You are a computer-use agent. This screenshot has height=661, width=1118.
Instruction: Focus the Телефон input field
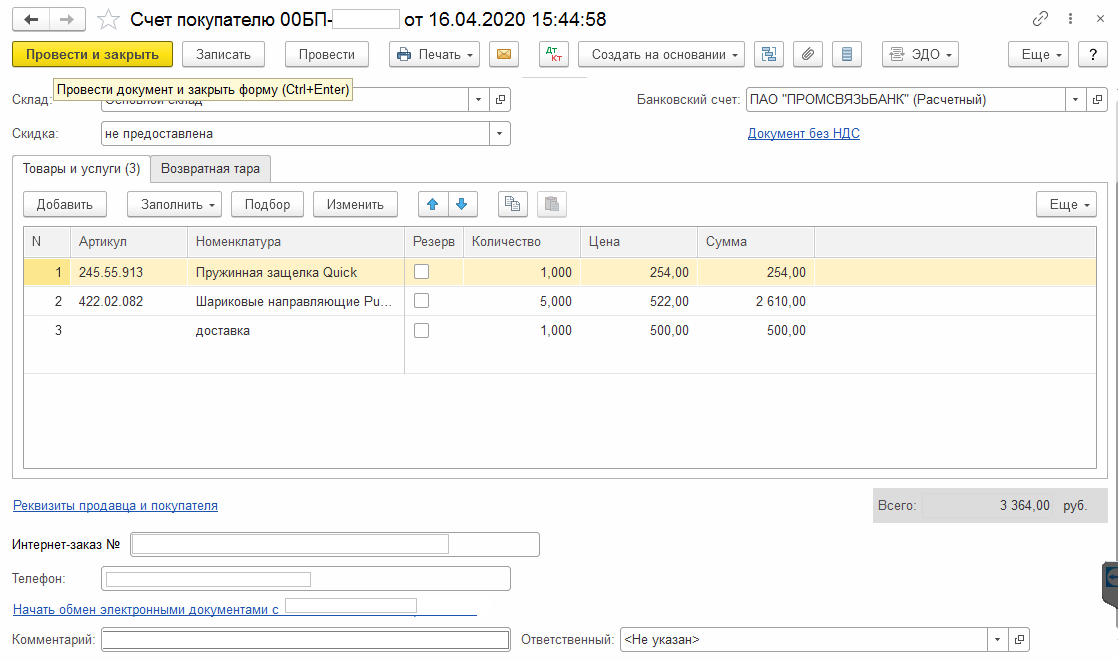(x=306, y=579)
